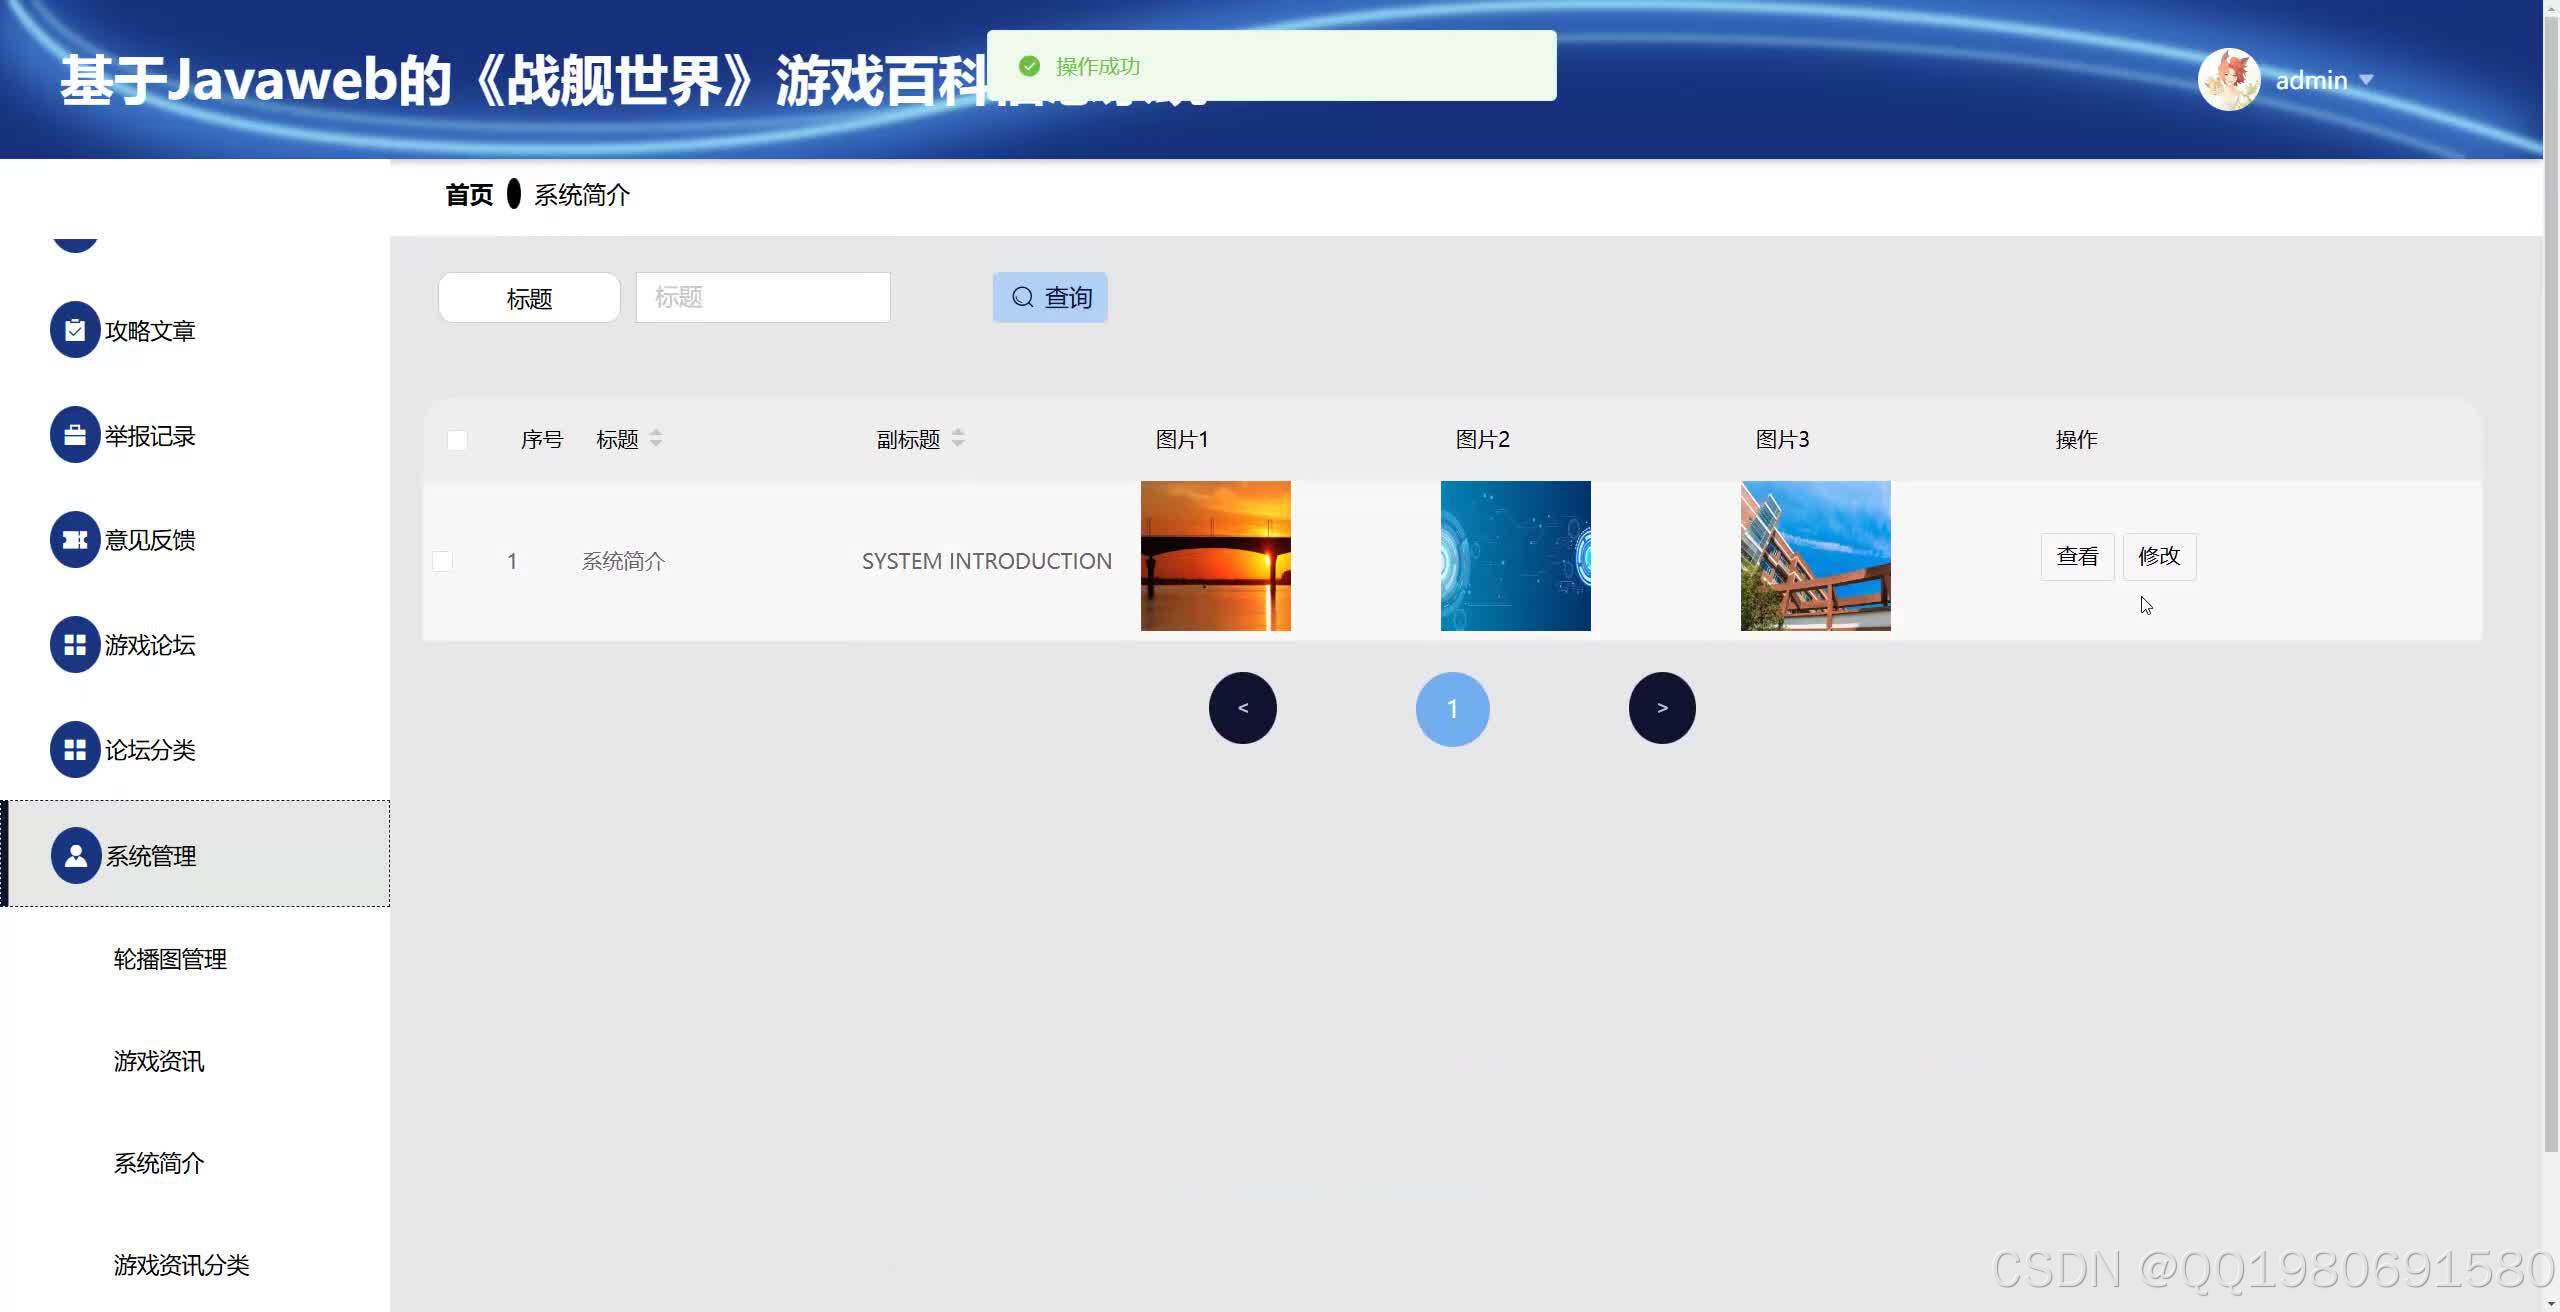Click 修改 to edit 系统简介 record
Screen dimensions: 2560x1312
(2159, 556)
